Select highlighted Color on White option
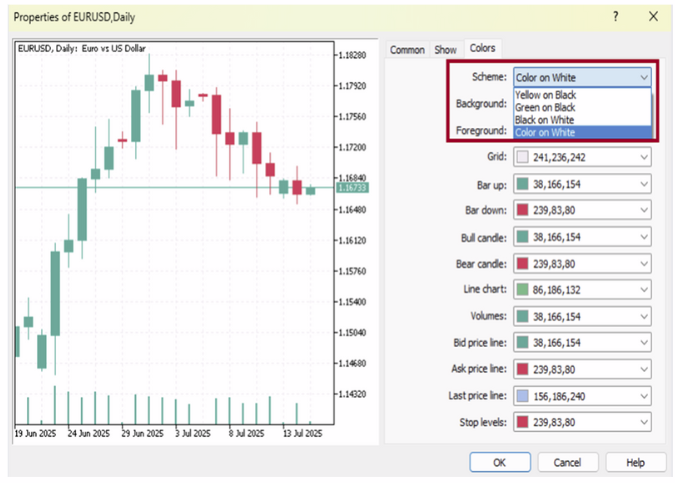The width and height of the screenshot is (675, 483). [x=545, y=132]
